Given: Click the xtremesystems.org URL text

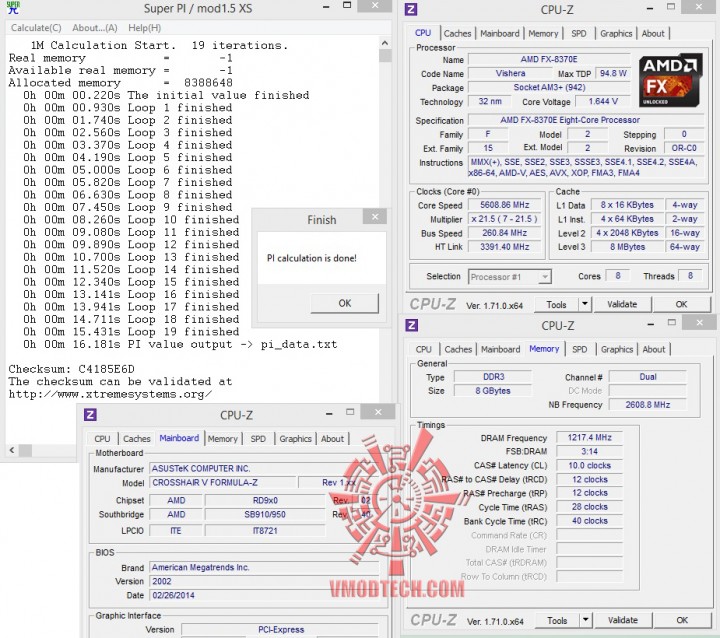Looking at the screenshot, I should pyautogui.click(x=110, y=394).
